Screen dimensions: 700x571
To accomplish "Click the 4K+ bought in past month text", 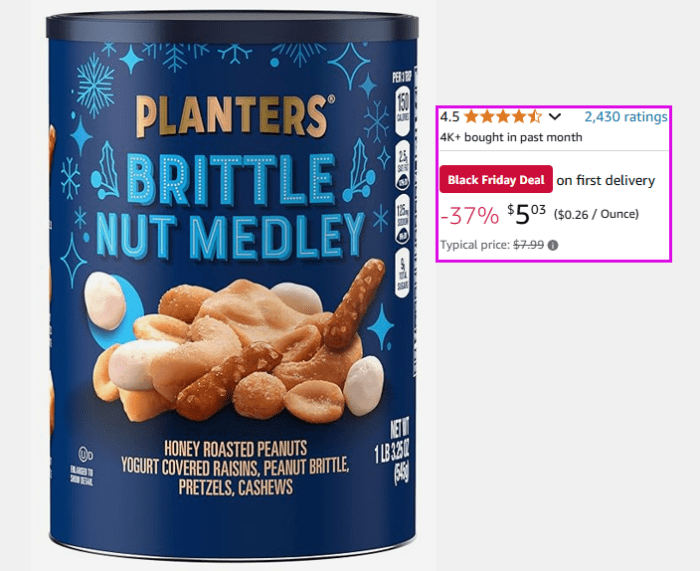I will click(x=511, y=137).
